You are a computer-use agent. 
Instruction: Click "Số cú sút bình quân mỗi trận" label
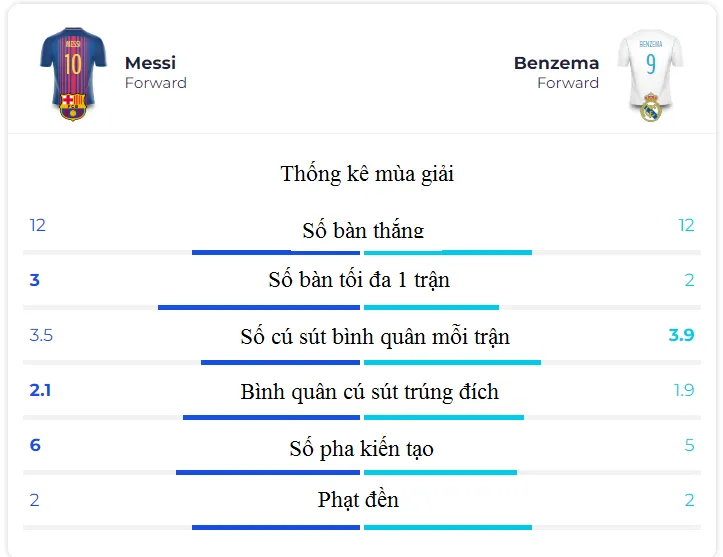pyautogui.click(x=375, y=336)
